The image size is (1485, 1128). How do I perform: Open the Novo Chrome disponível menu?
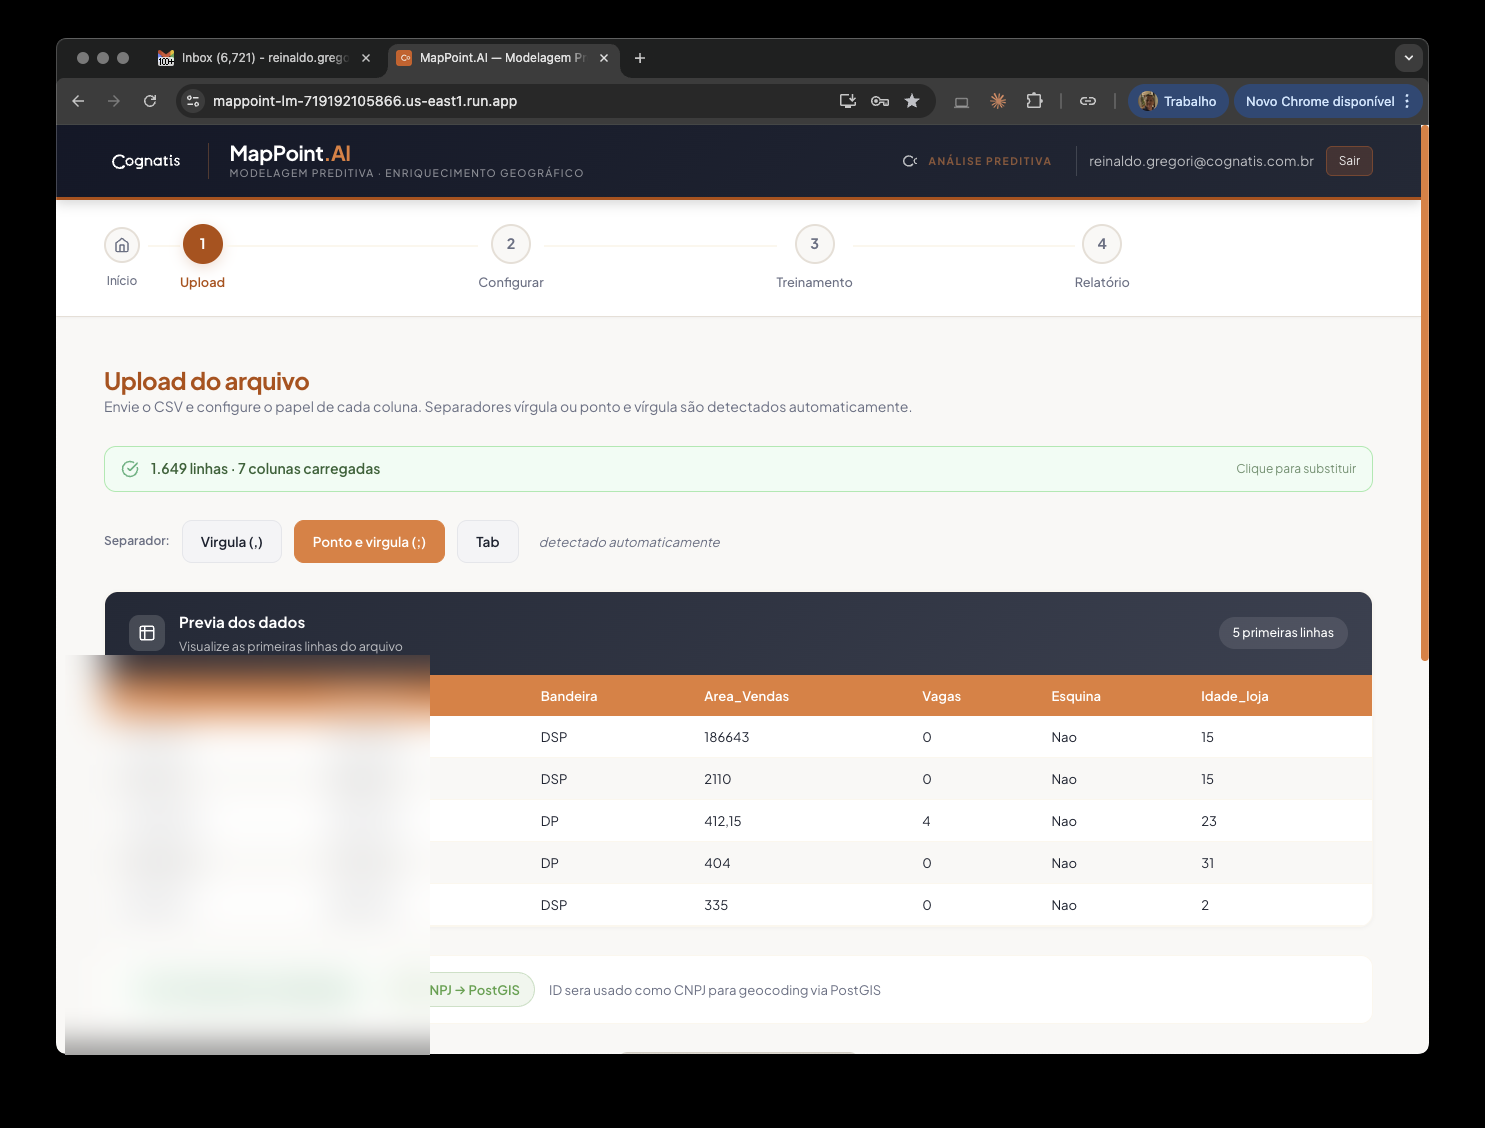point(1328,101)
